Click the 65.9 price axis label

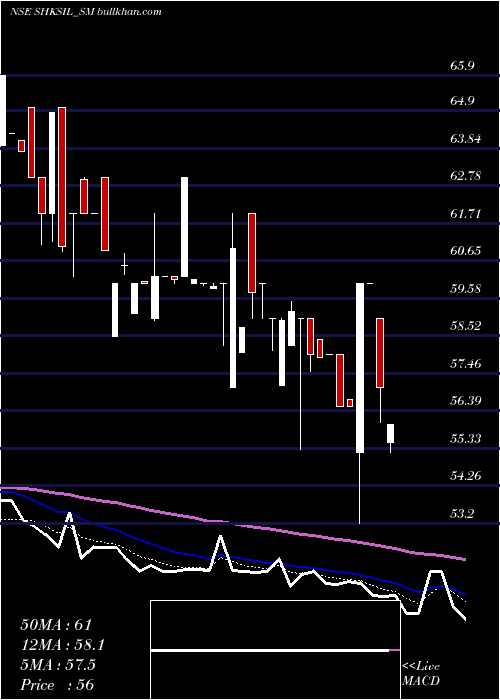[x=462, y=66]
